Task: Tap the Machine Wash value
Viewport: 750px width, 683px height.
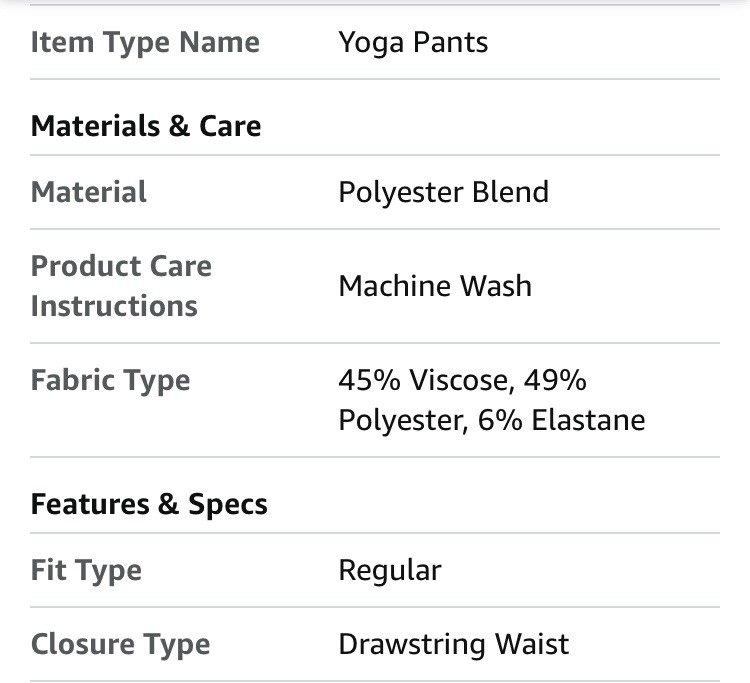Action: click(x=435, y=286)
